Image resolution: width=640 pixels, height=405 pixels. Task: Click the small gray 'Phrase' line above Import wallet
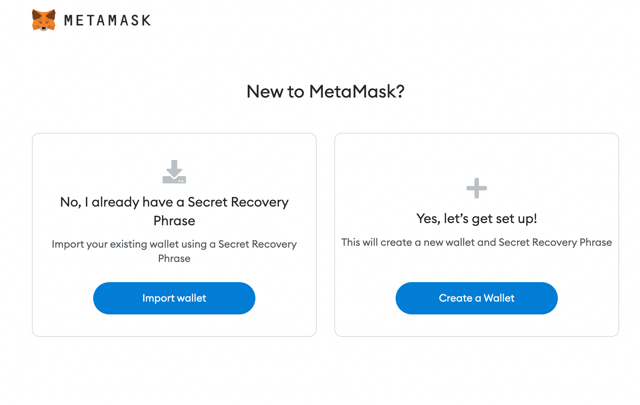click(174, 258)
